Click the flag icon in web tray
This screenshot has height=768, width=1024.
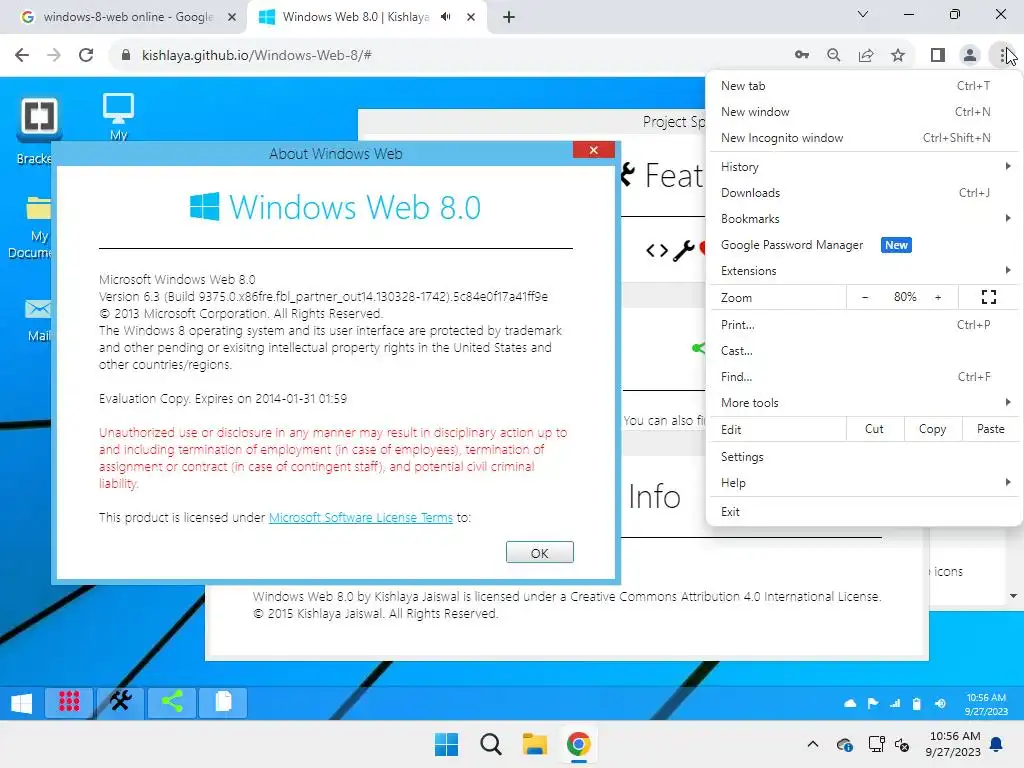[x=872, y=703]
